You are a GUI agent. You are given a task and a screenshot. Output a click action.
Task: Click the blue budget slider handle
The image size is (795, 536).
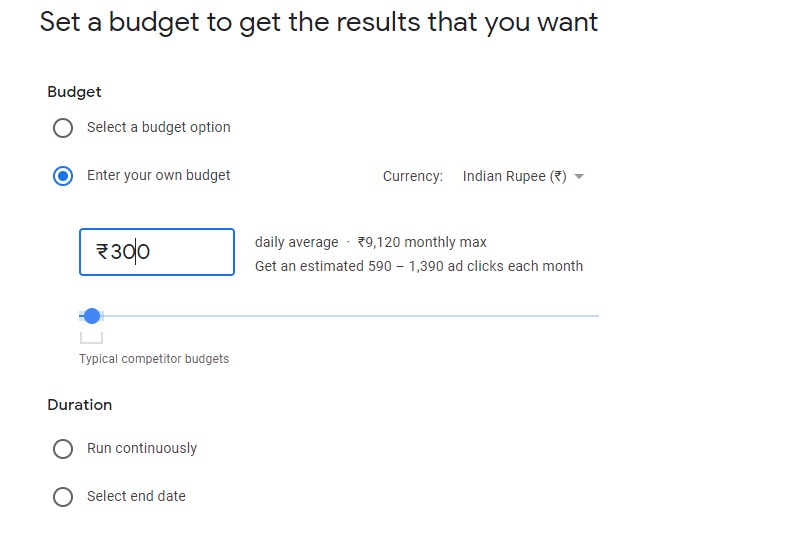pos(92,316)
